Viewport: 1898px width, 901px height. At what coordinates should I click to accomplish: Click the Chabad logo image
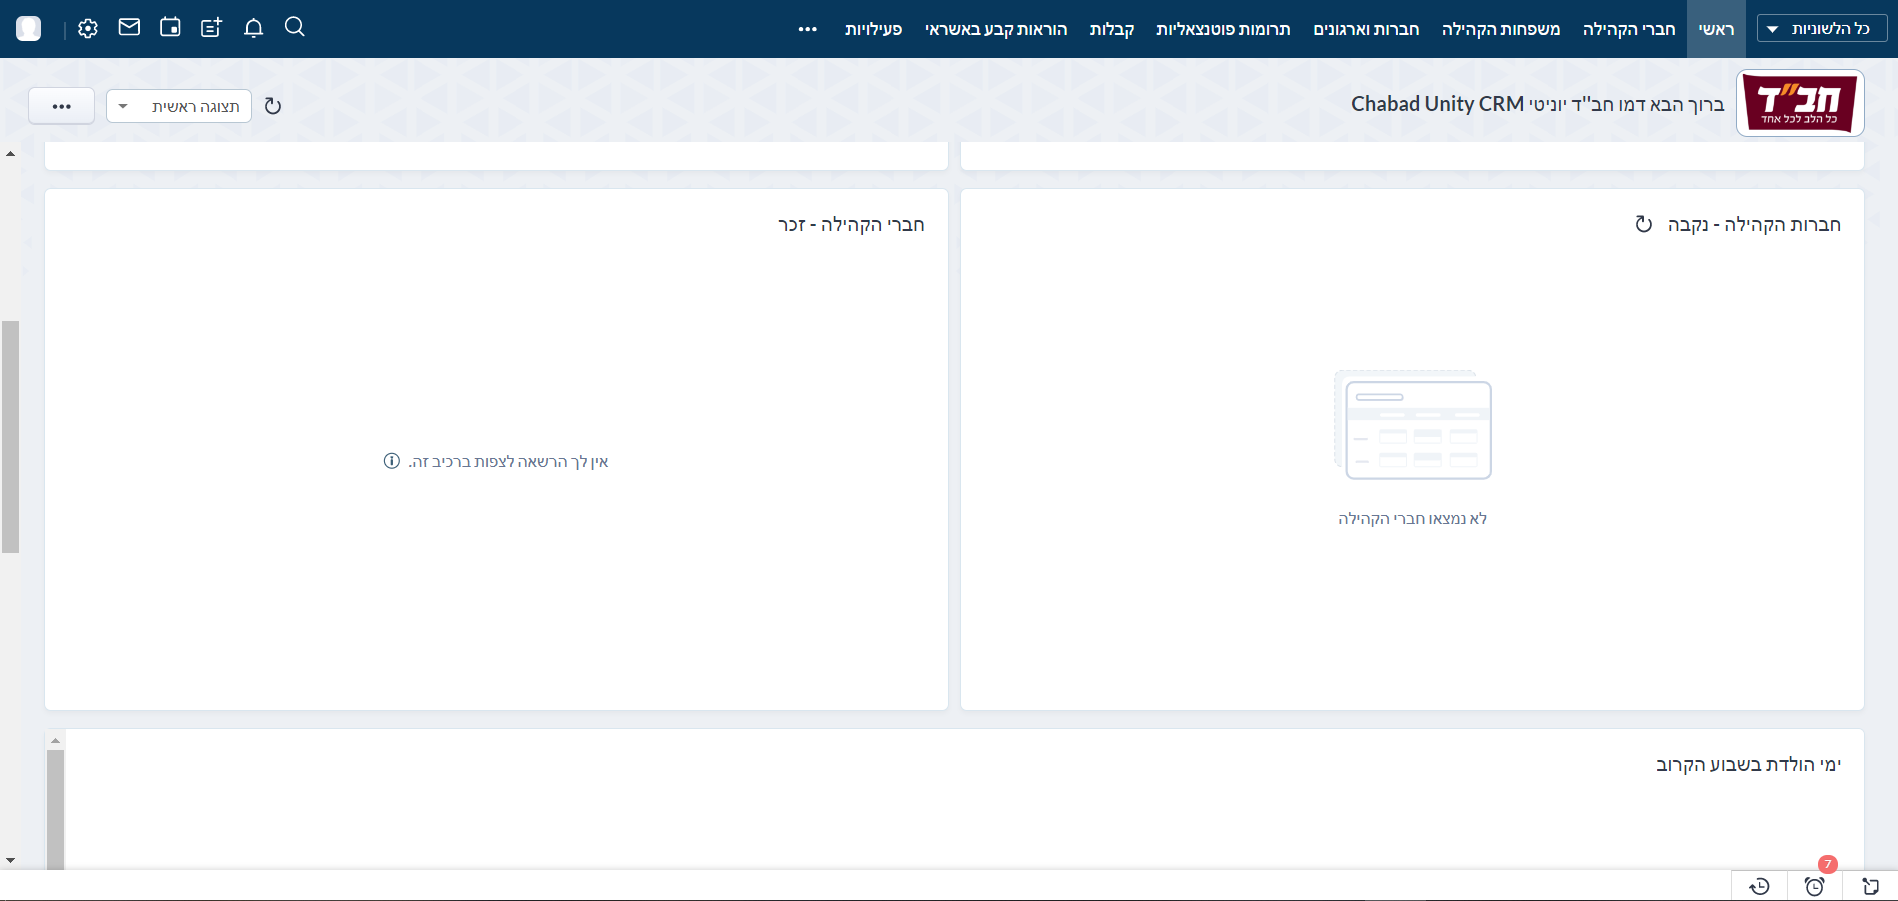[1799, 103]
